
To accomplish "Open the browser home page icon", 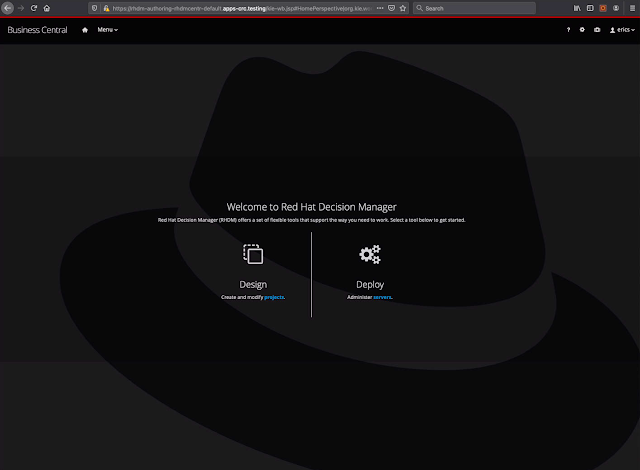I will click(47, 8).
